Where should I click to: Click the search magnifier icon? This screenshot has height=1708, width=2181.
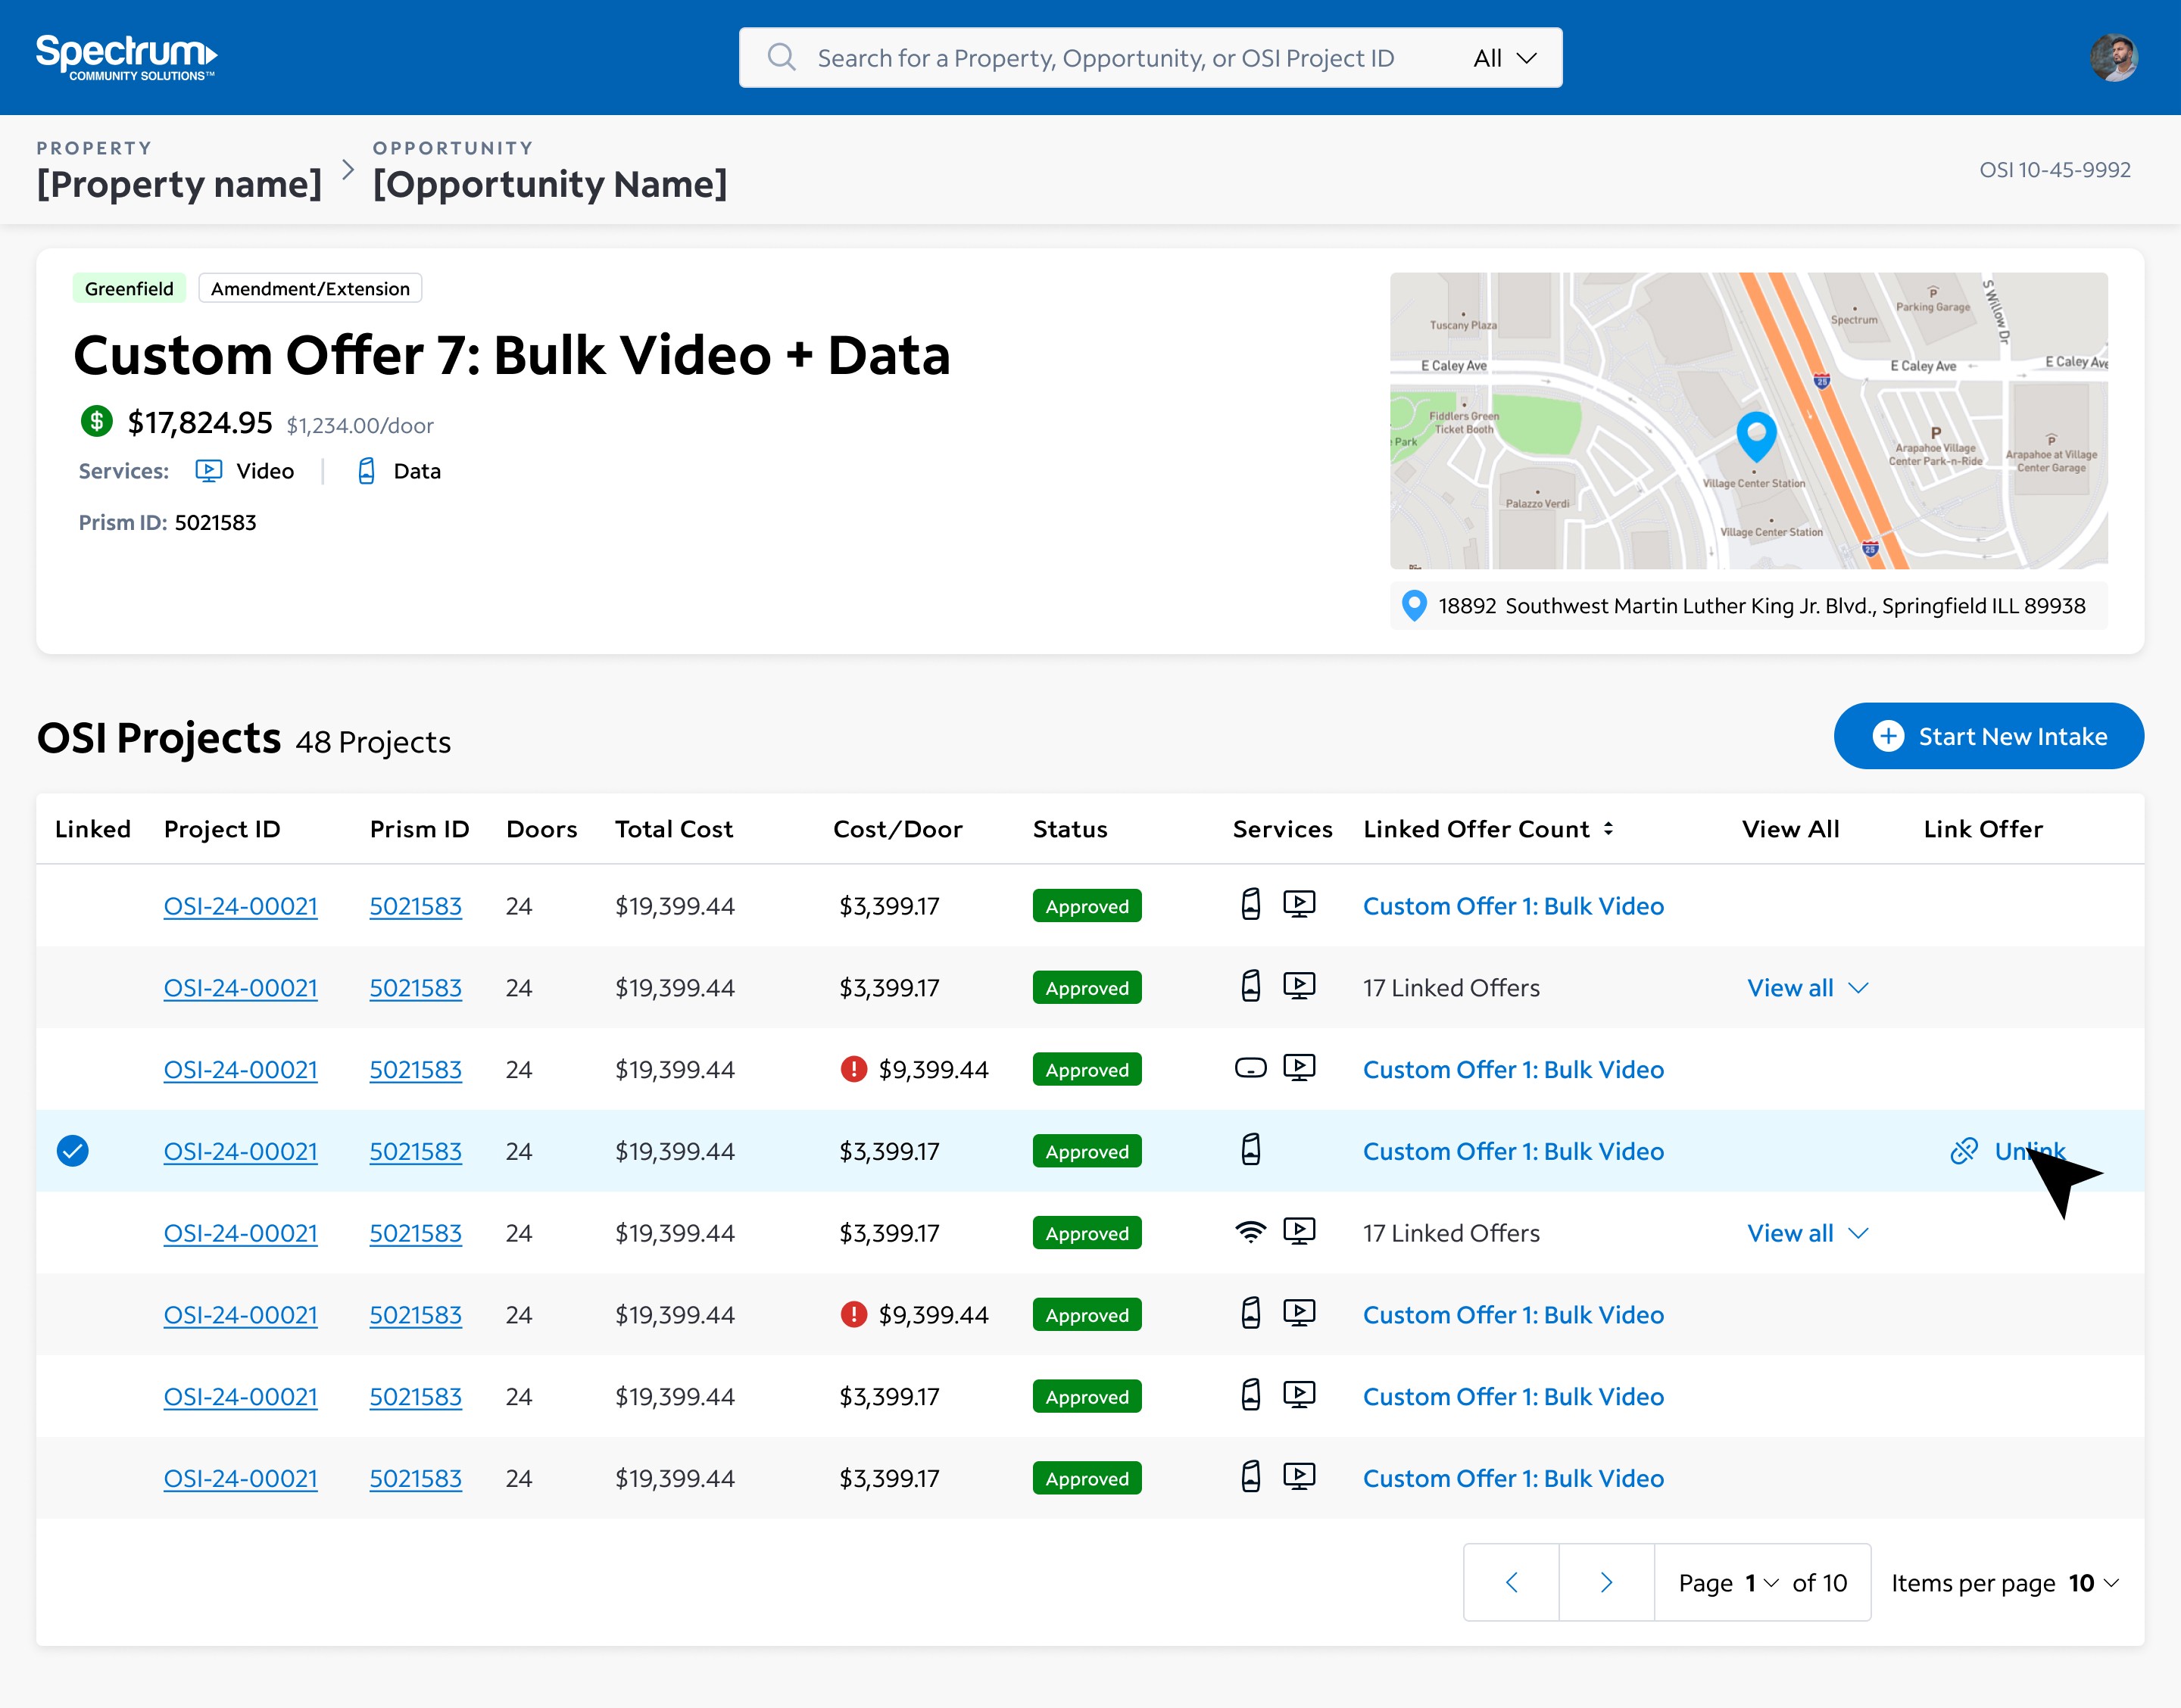coord(781,57)
